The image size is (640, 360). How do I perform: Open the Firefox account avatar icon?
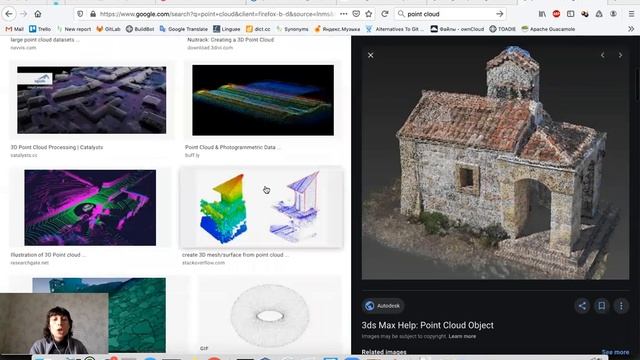pyautogui.click(x=613, y=14)
